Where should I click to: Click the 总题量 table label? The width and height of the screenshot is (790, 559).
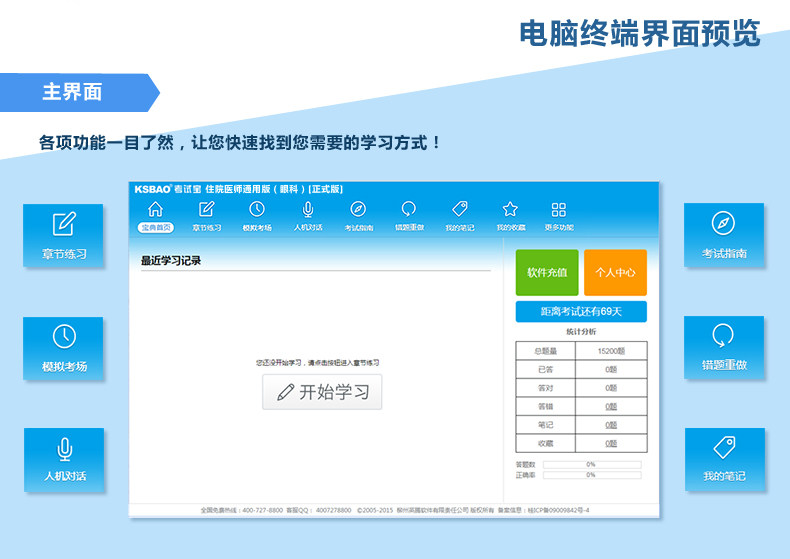click(x=546, y=351)
